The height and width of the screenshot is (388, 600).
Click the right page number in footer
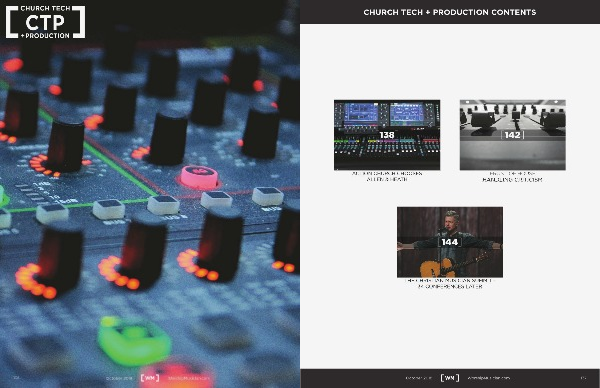(x=583, y=378)
